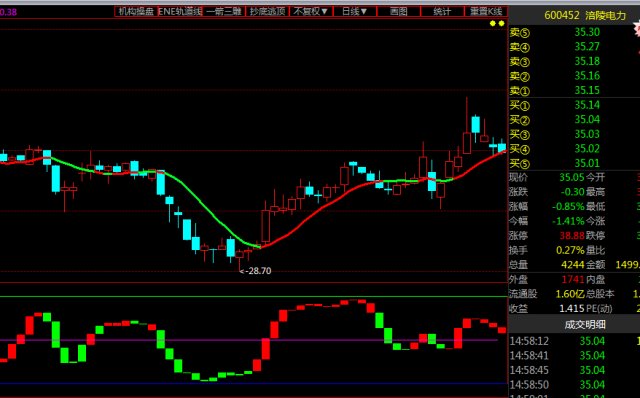Click the 买① bid price 35.14 row
Screen dimensions: 640x398
pyautogui.click(x=574, y=105)
